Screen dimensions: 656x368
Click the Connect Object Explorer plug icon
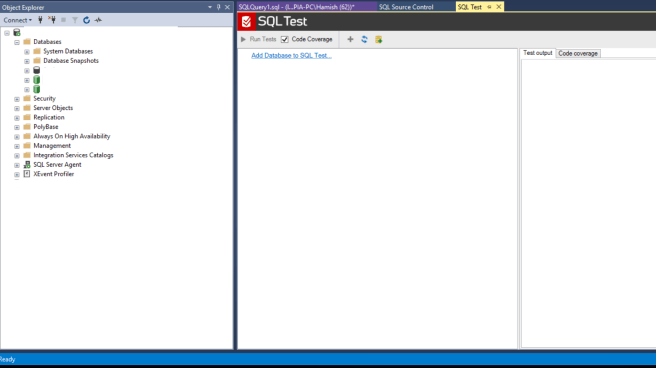coord(40,20)
